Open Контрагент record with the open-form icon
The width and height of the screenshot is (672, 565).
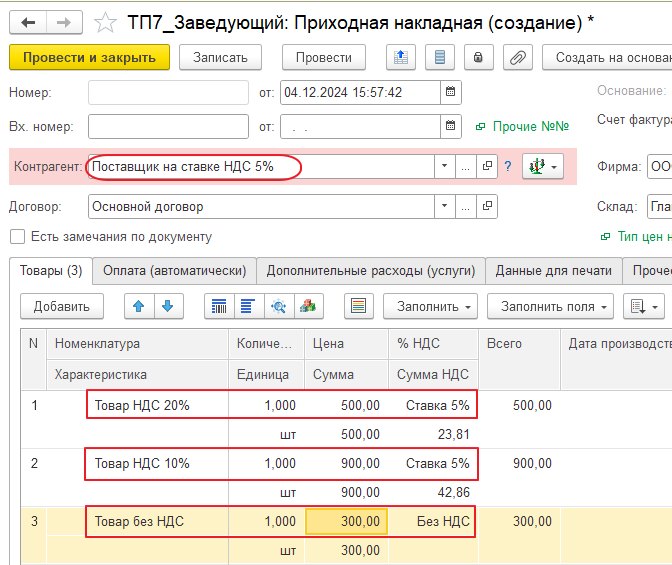(487, 166)
